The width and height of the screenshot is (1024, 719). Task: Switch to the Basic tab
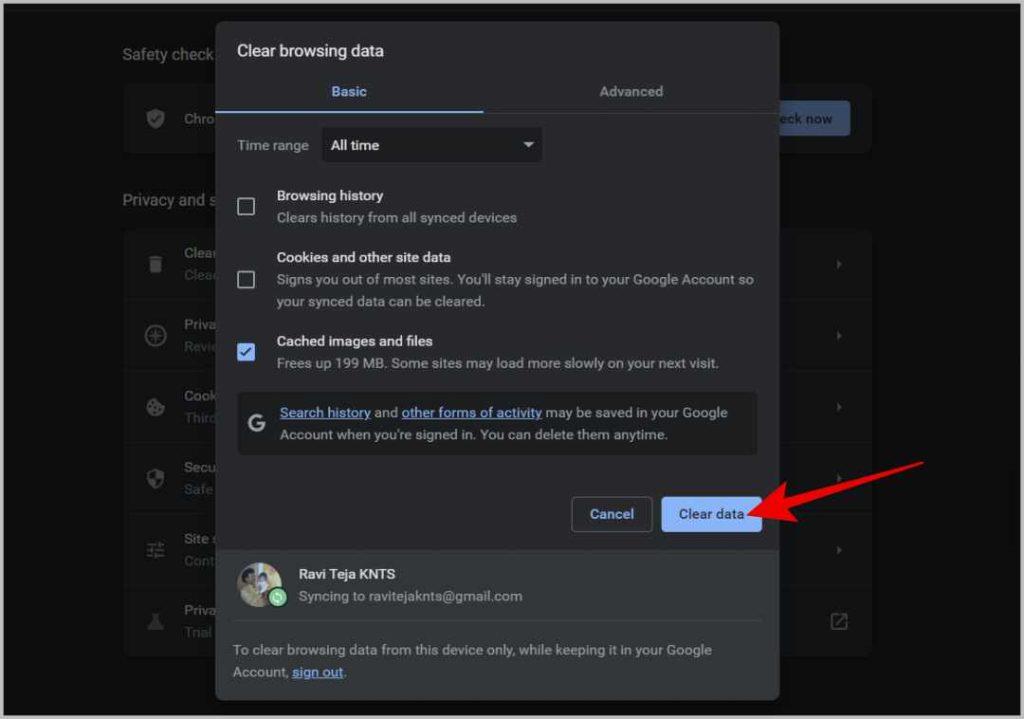(x=349, y=91)
